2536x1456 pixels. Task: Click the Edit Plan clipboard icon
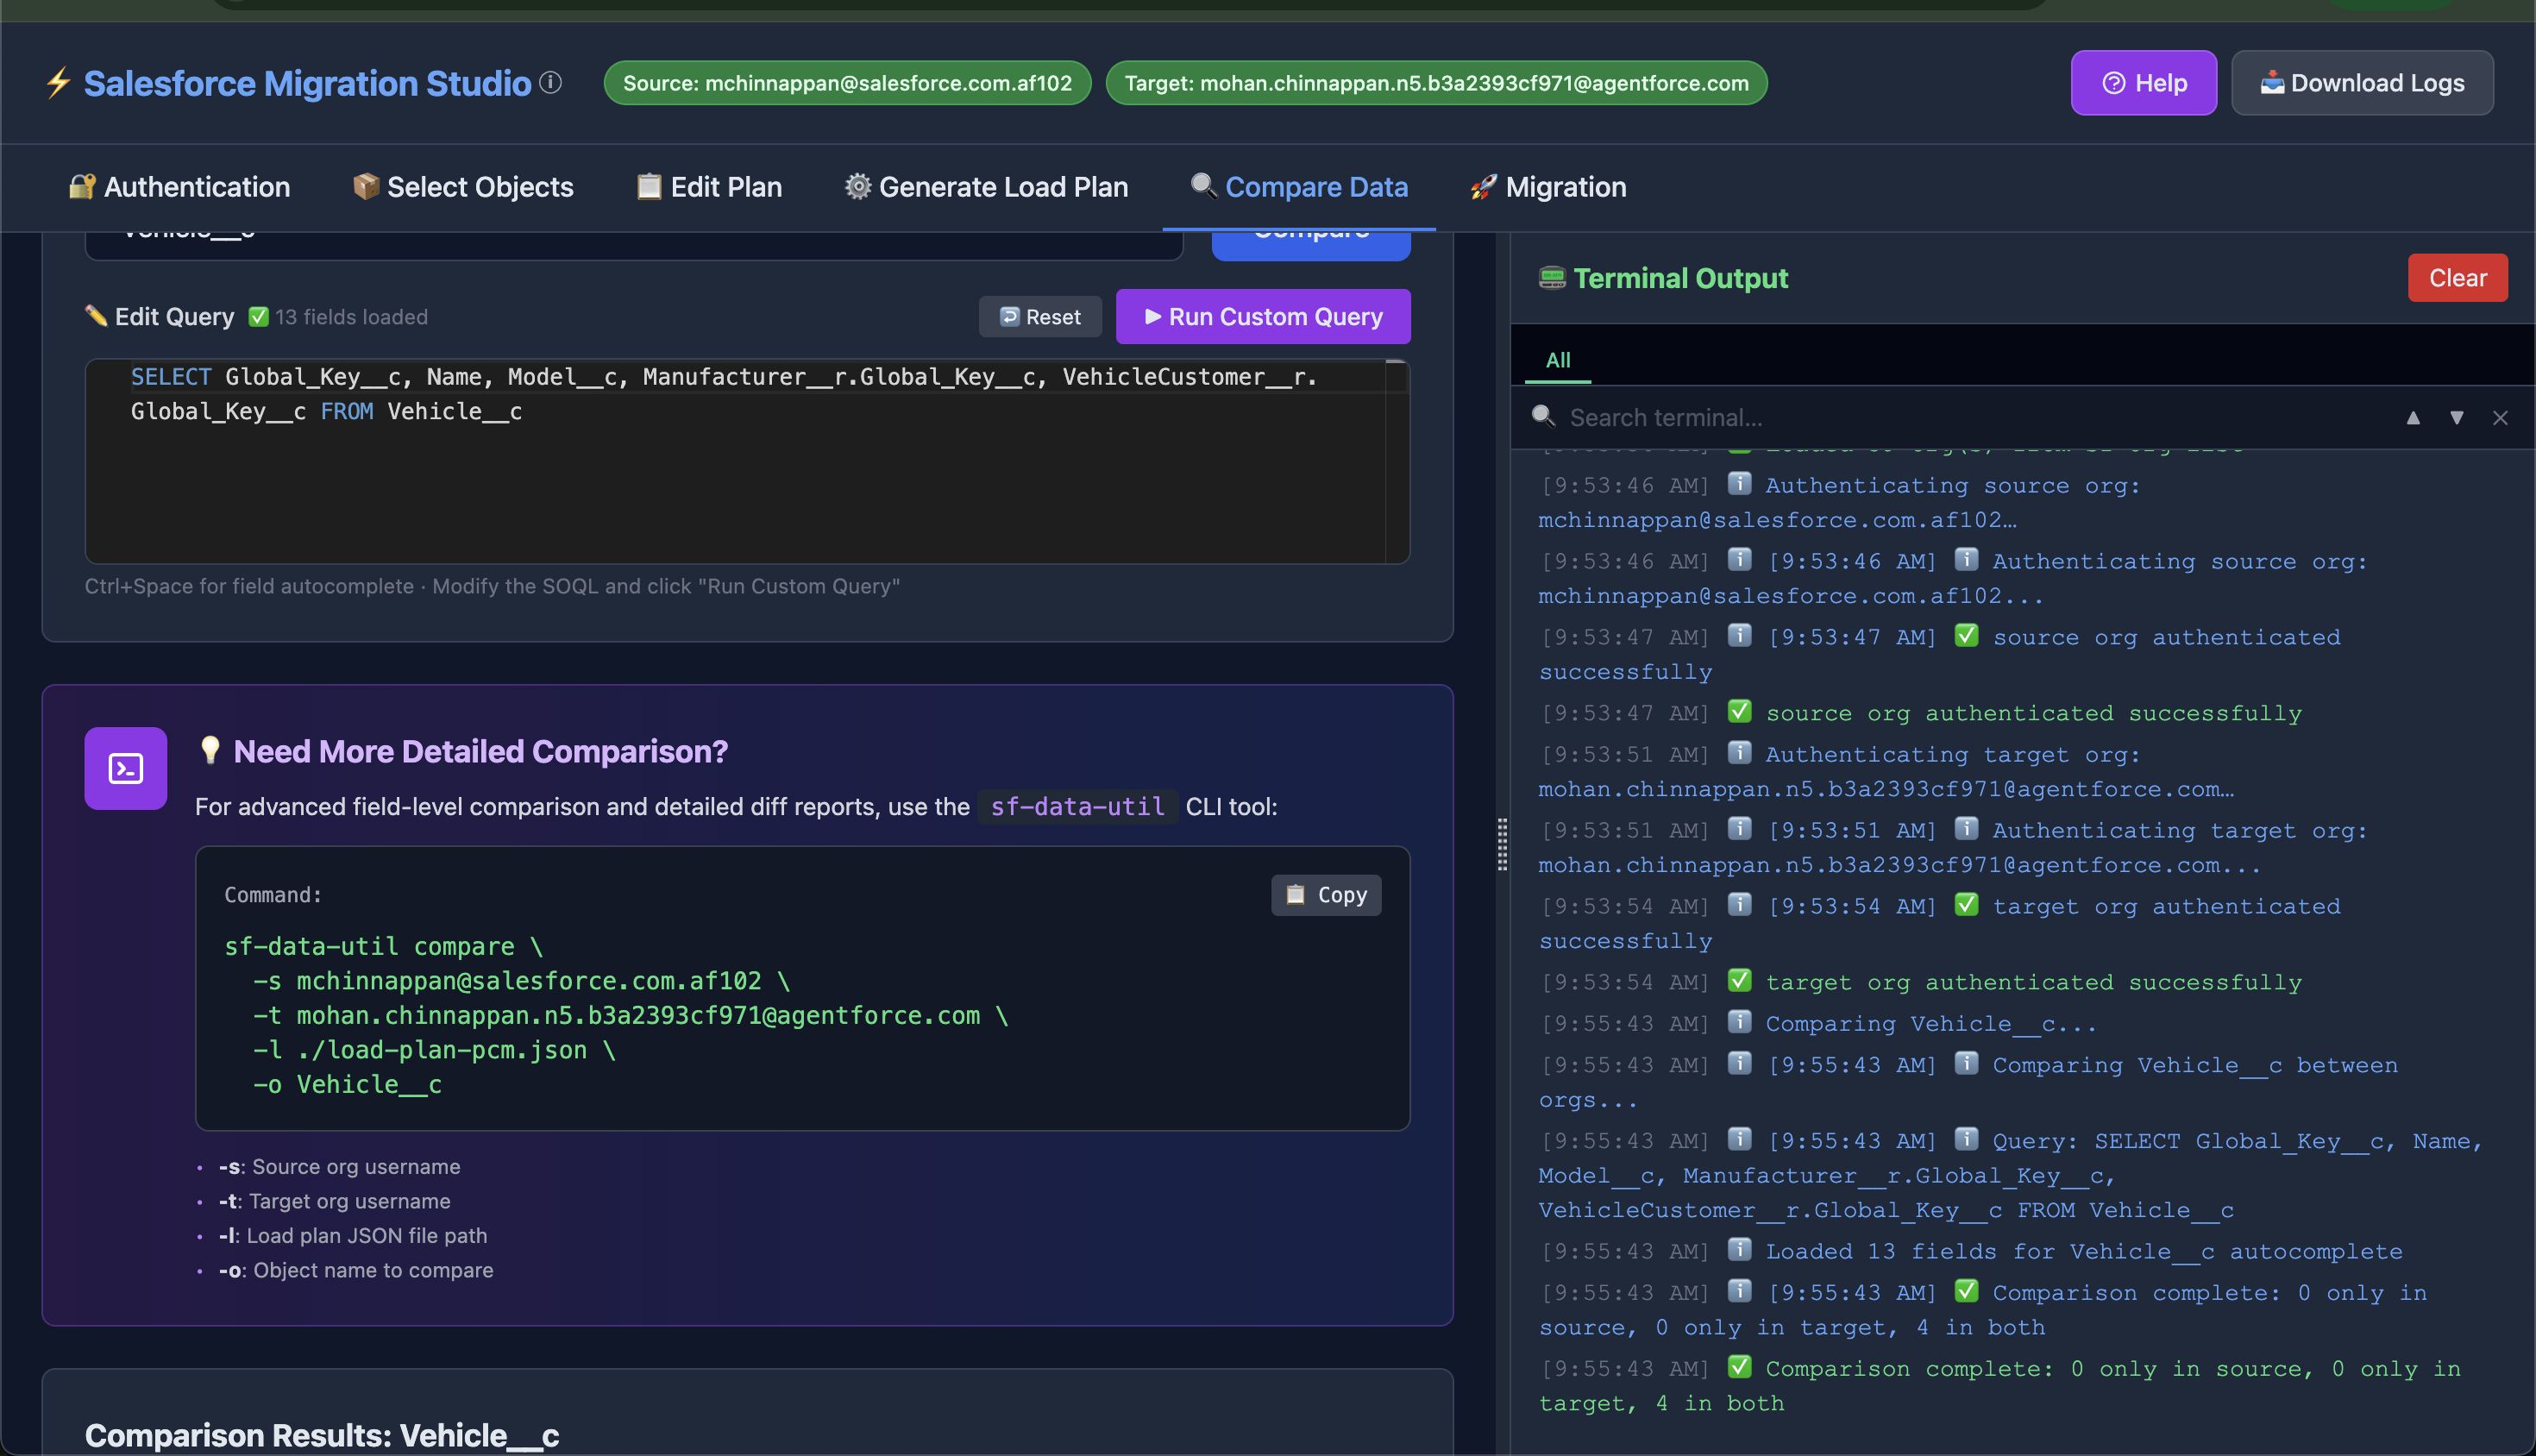point(649,186)
